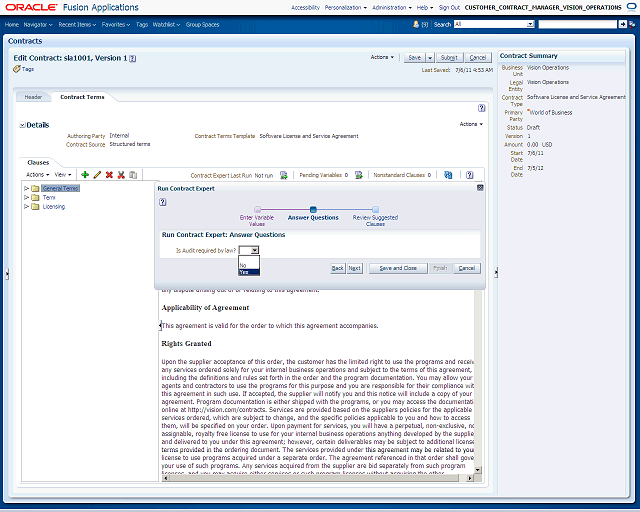Open the search category All dropdown

pyautogui.click(x=531, y=24)
